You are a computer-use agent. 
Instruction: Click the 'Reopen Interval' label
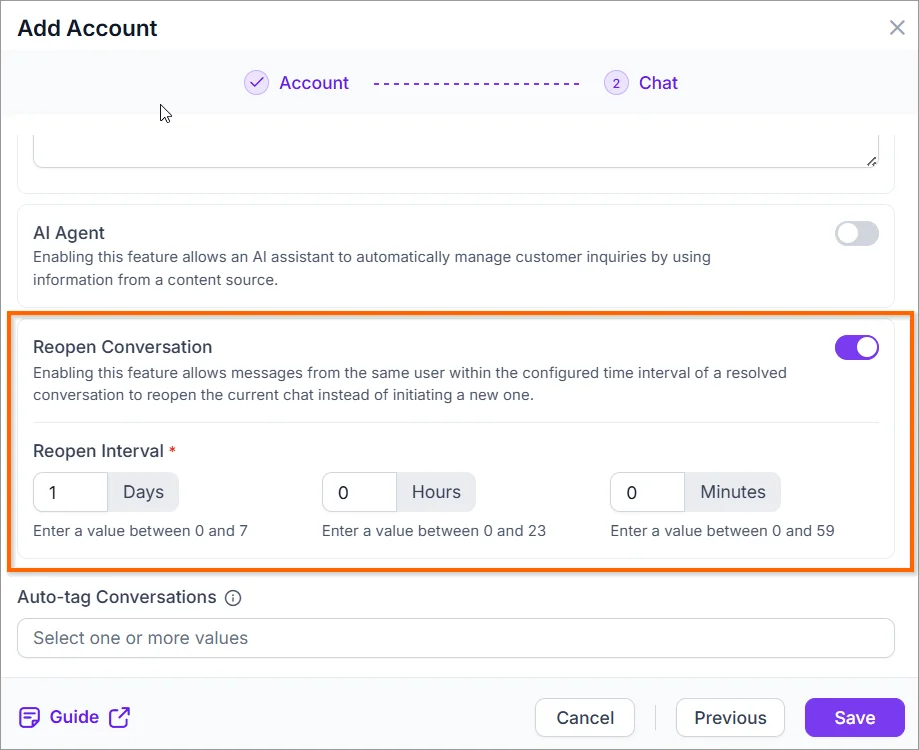pos(98,451)
